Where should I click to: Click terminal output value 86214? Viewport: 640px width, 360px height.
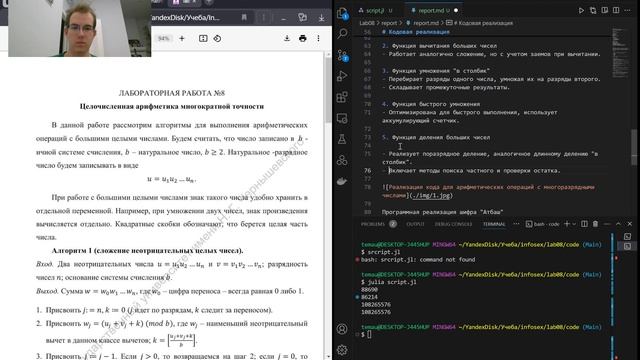(x=369, y=297)
